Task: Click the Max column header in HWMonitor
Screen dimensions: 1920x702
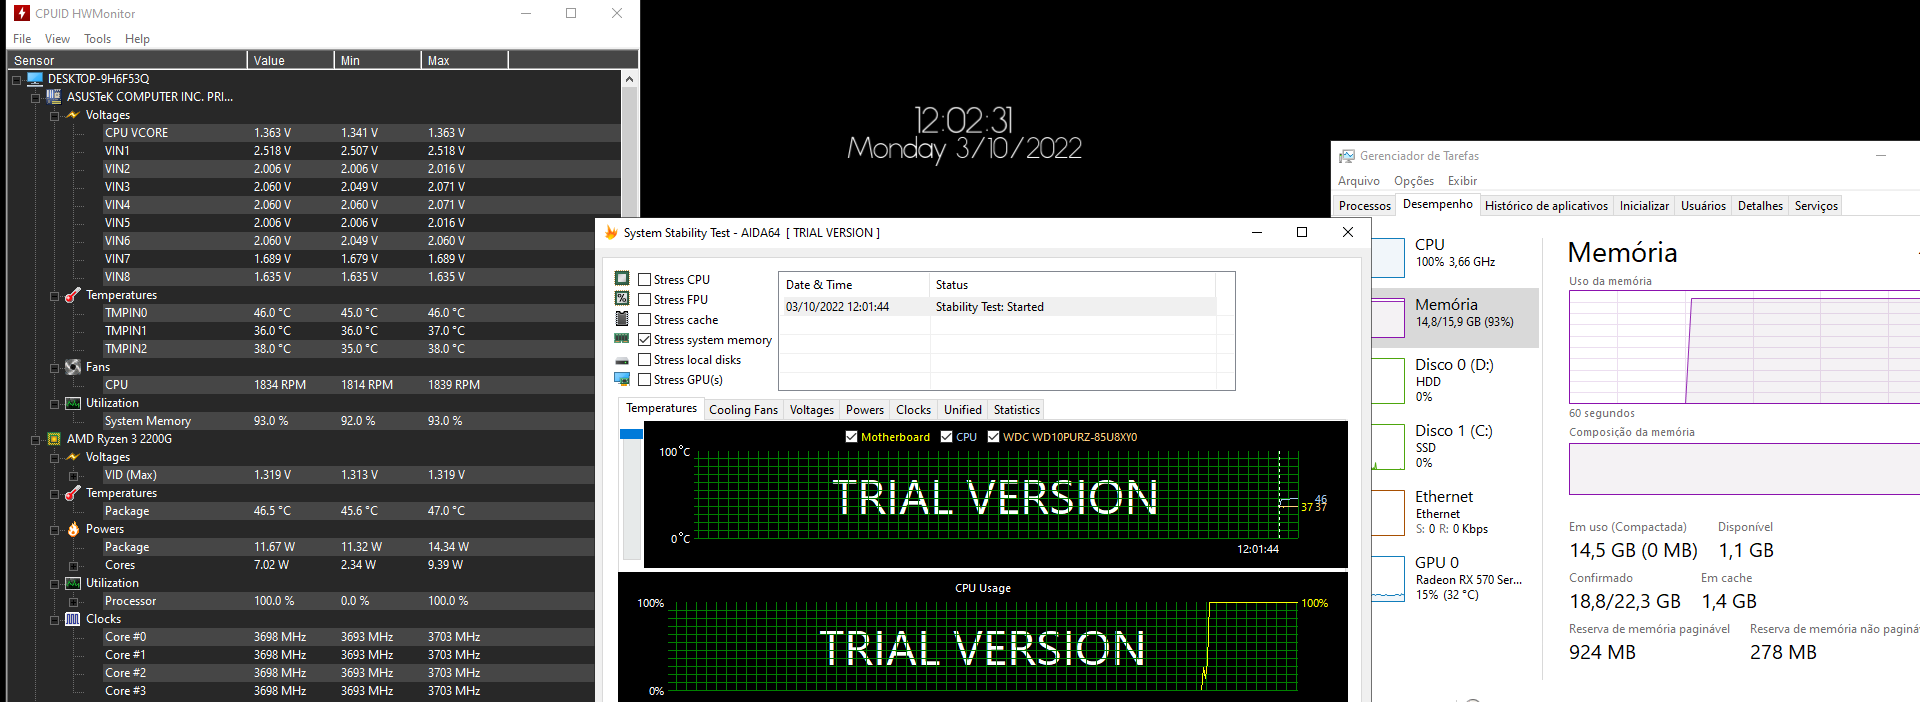Action: pos(464,60)
